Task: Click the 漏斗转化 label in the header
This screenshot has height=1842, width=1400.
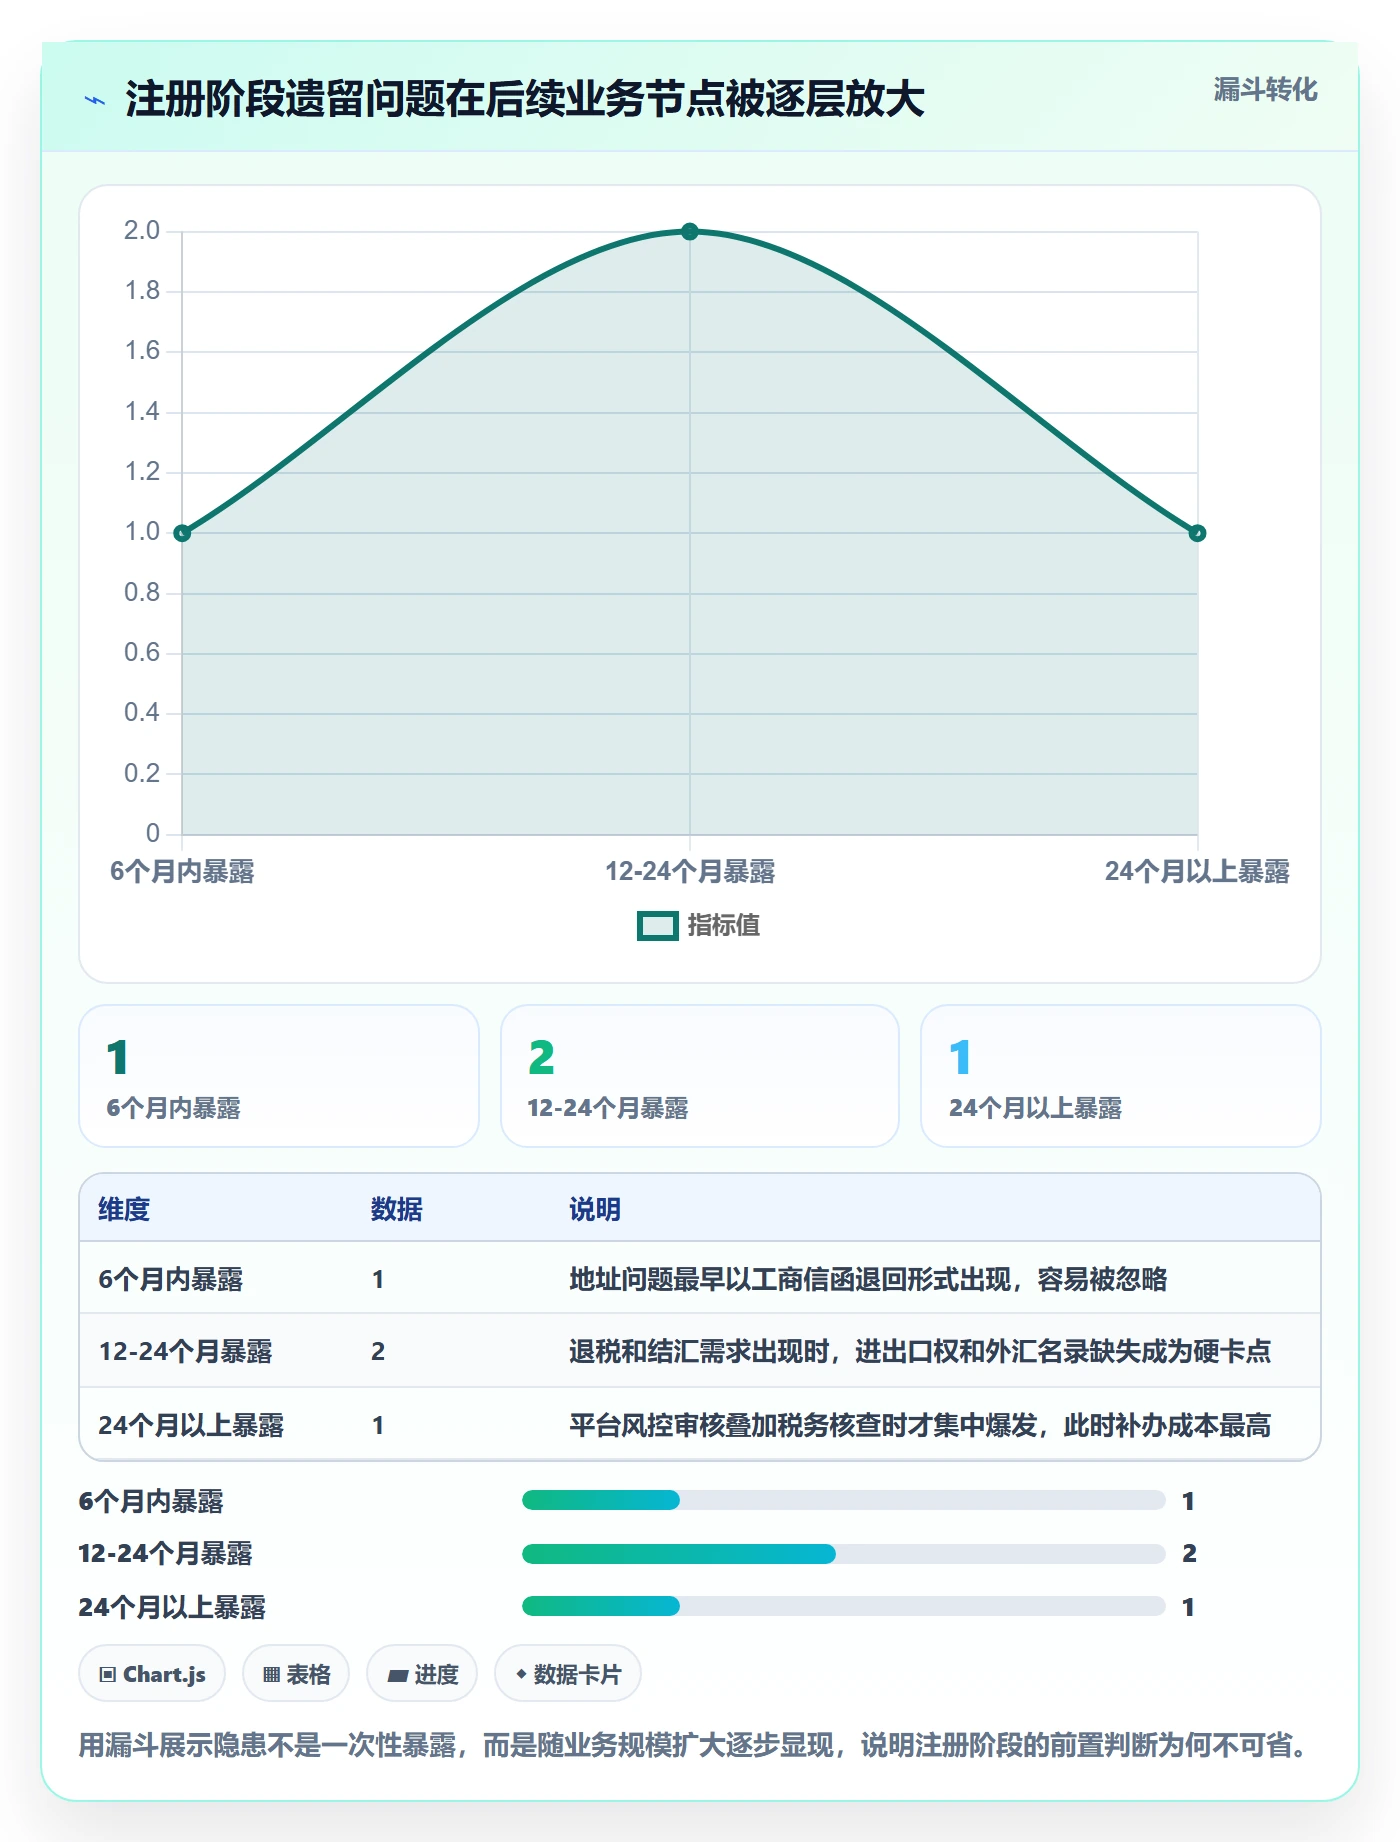Action: point(1265,90)
